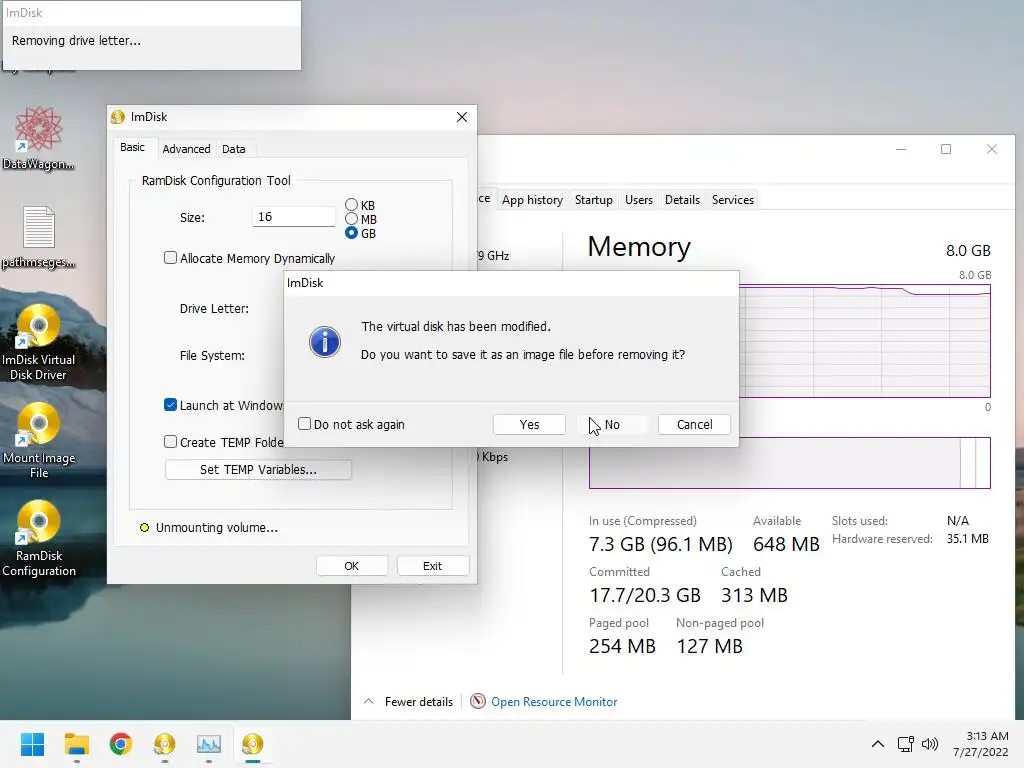This screenshot has width=1024, height=768.
Task: Click the 254 MB Paged pool value
Action: coord(622,647)
